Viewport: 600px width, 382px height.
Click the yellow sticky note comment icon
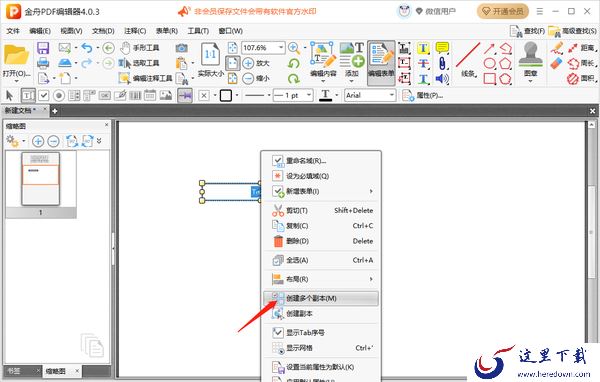442,48
